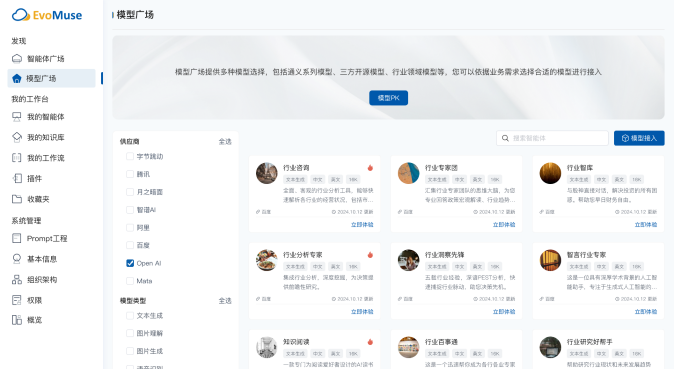
Task: Open 智能体广场 in the sidebar
Action: coord(52,58)
